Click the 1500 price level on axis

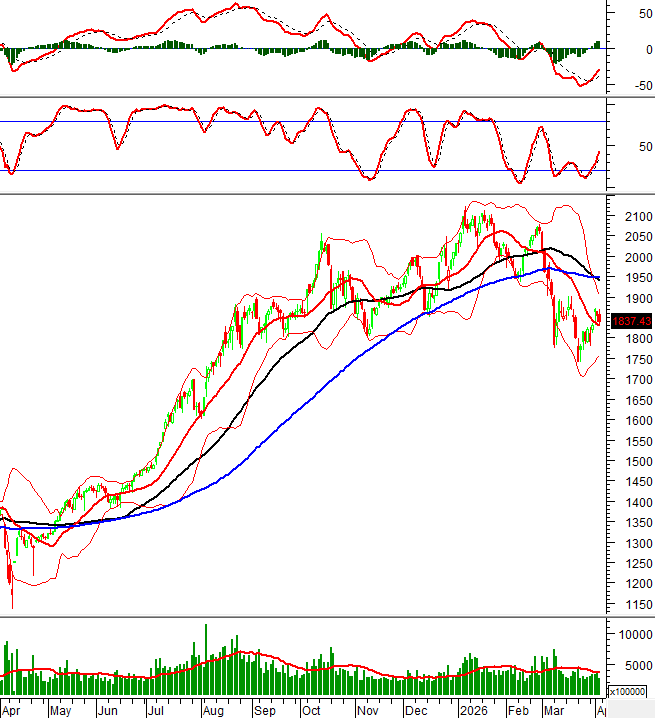632,462
